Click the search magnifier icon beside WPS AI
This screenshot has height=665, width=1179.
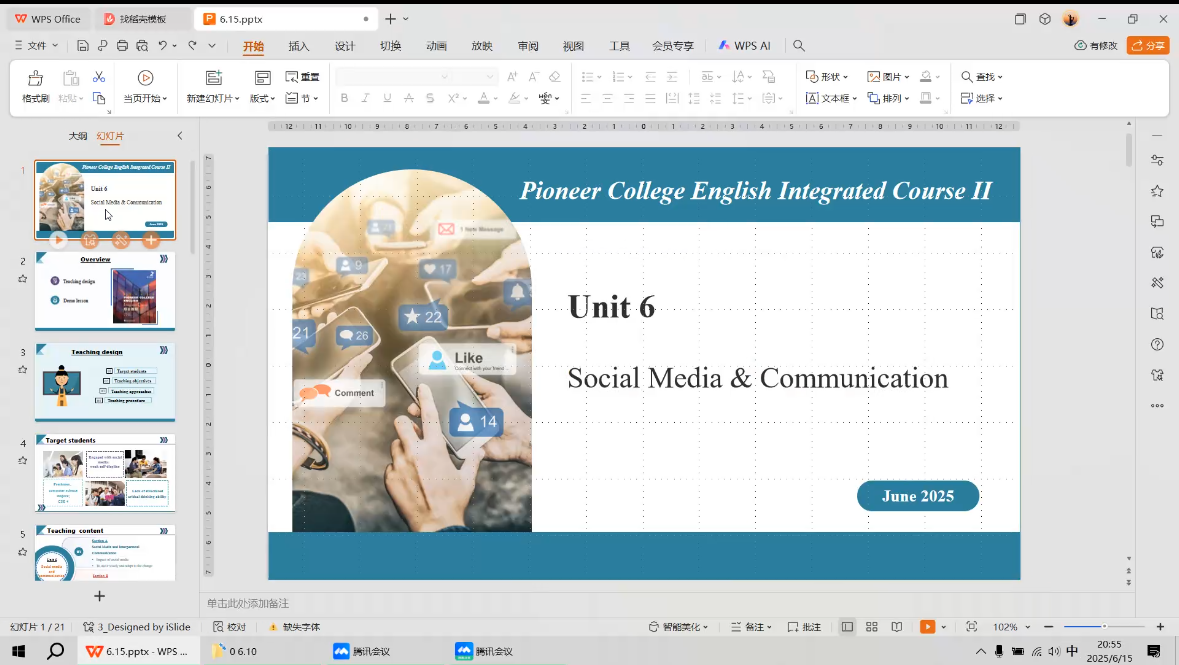799,46
